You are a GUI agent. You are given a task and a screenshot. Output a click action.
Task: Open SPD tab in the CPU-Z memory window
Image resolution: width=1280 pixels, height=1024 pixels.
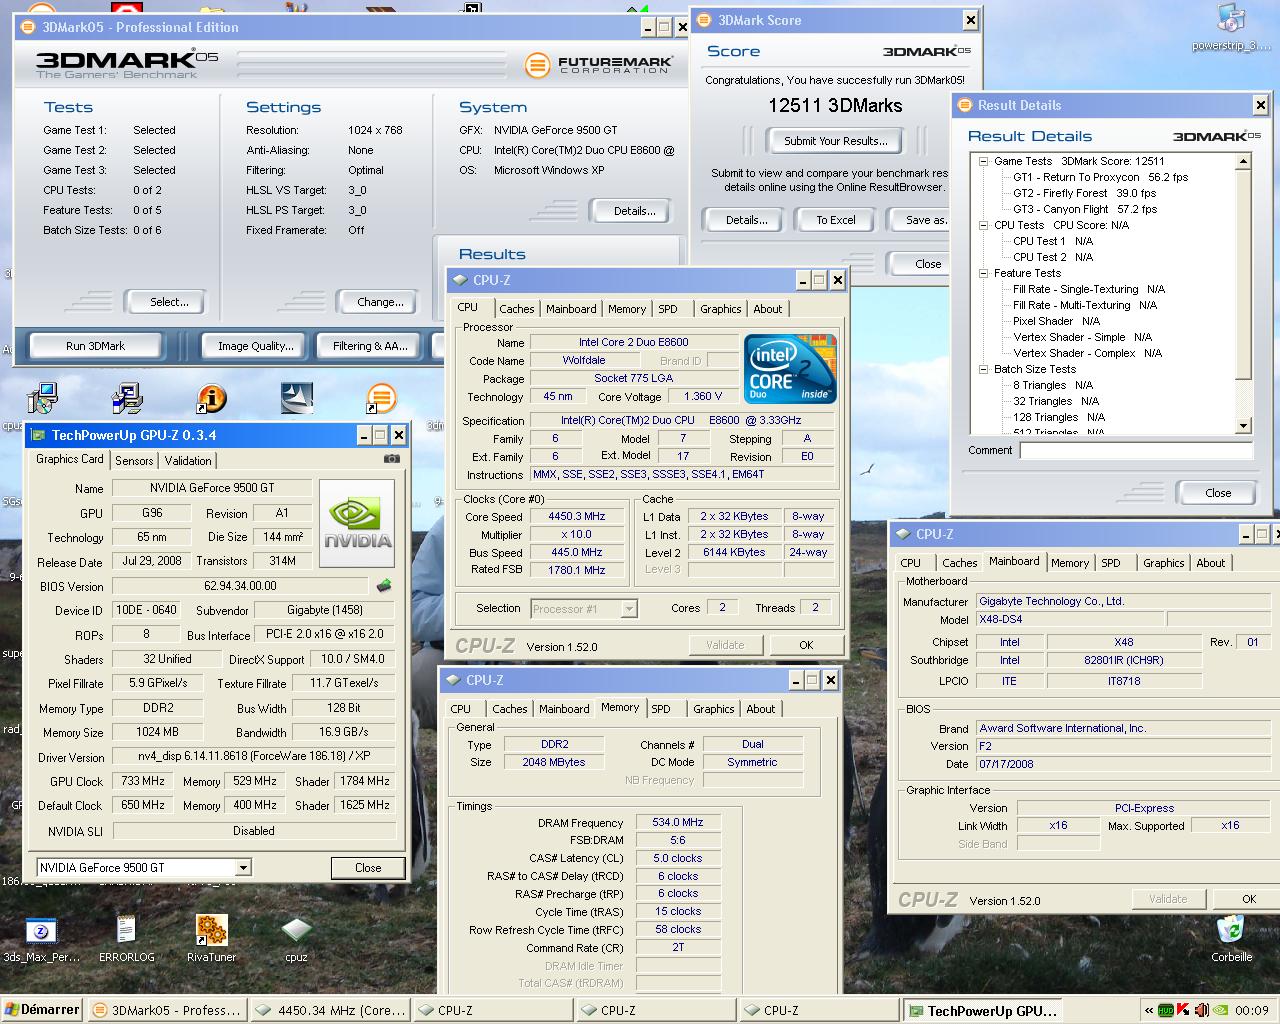(x=661, y=709)
